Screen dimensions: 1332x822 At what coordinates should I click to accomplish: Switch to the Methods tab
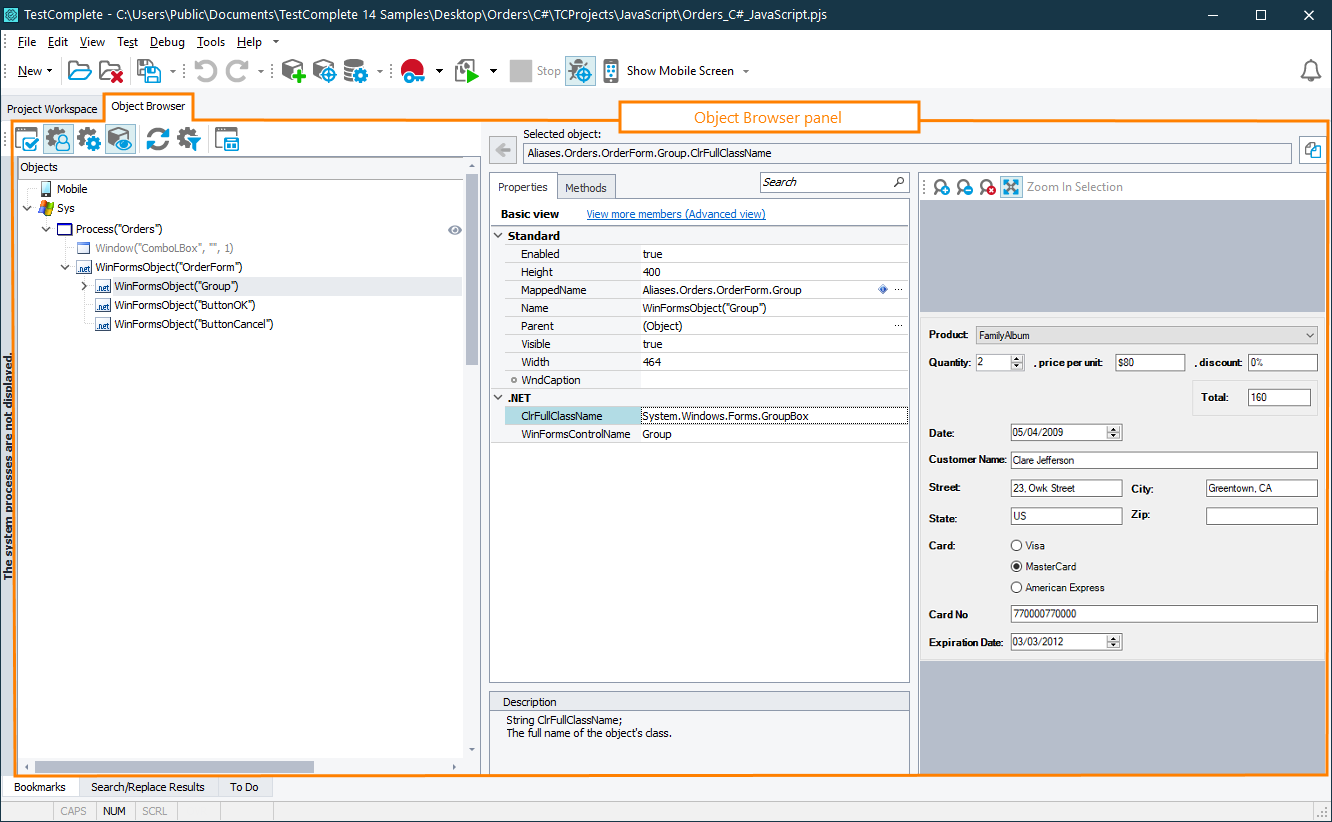(586, 187)
